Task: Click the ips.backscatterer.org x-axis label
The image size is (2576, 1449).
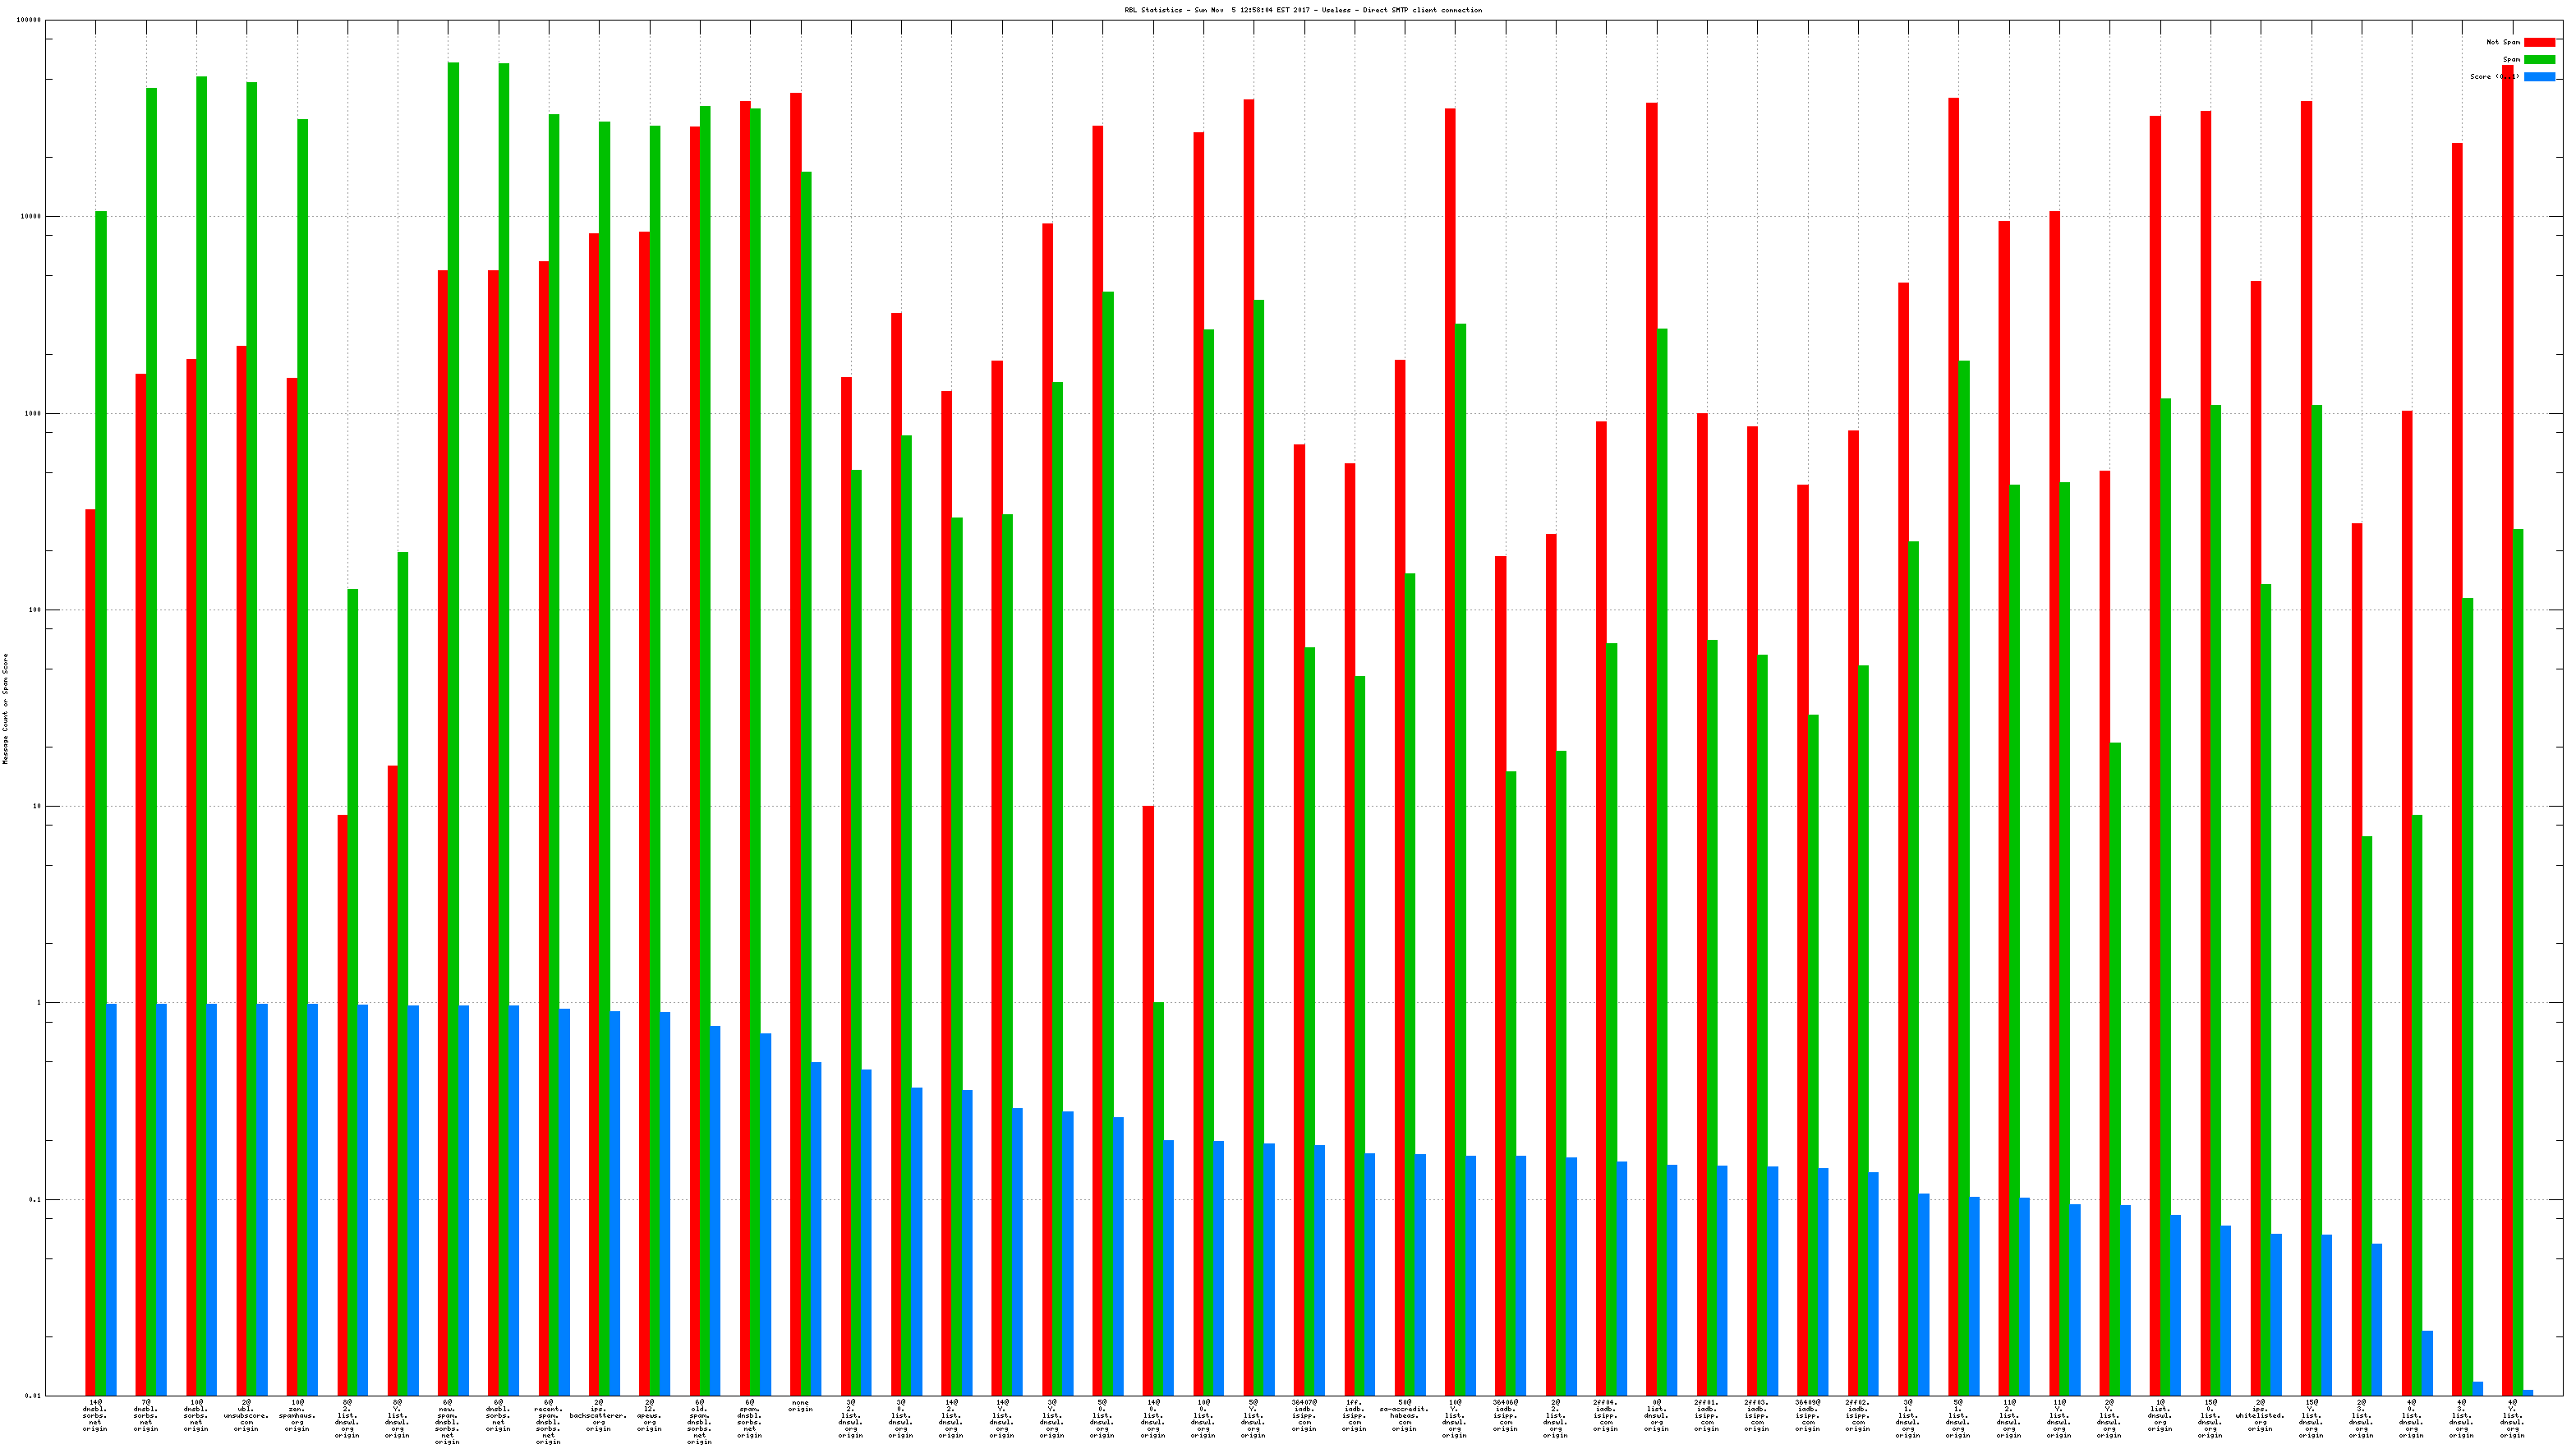Action: 598,1415
